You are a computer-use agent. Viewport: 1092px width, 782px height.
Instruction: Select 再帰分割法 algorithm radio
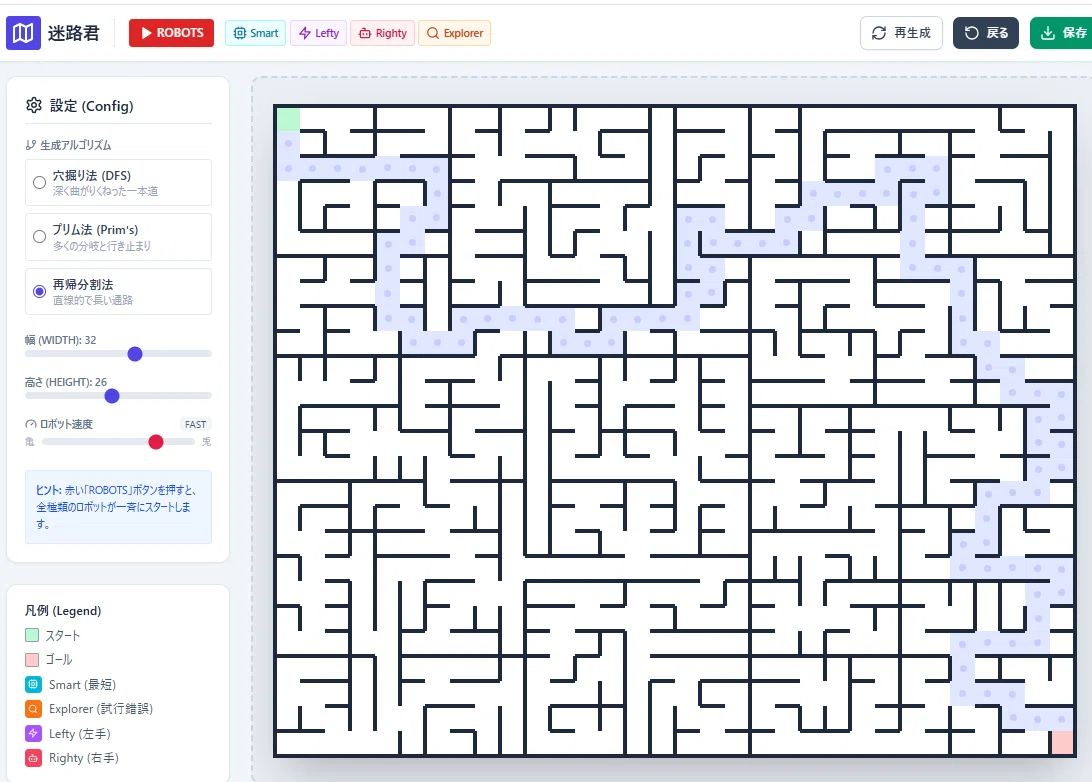40,291
